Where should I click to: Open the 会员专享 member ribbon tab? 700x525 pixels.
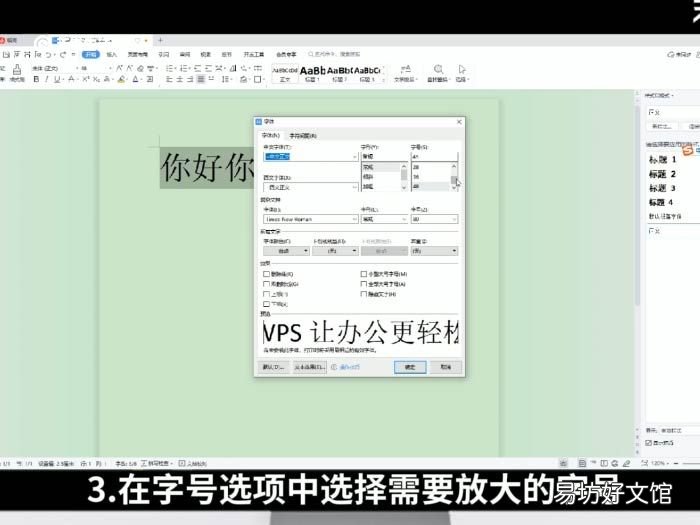[x=286, y=54]
